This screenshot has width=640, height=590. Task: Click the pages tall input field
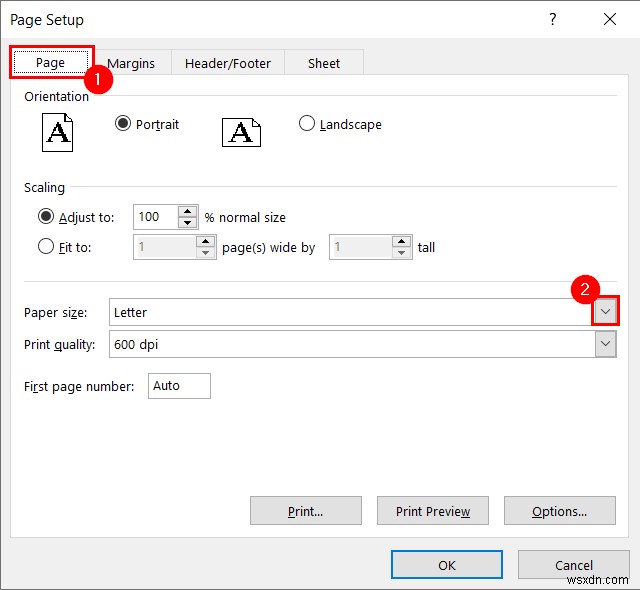click(x=361, y=247)
